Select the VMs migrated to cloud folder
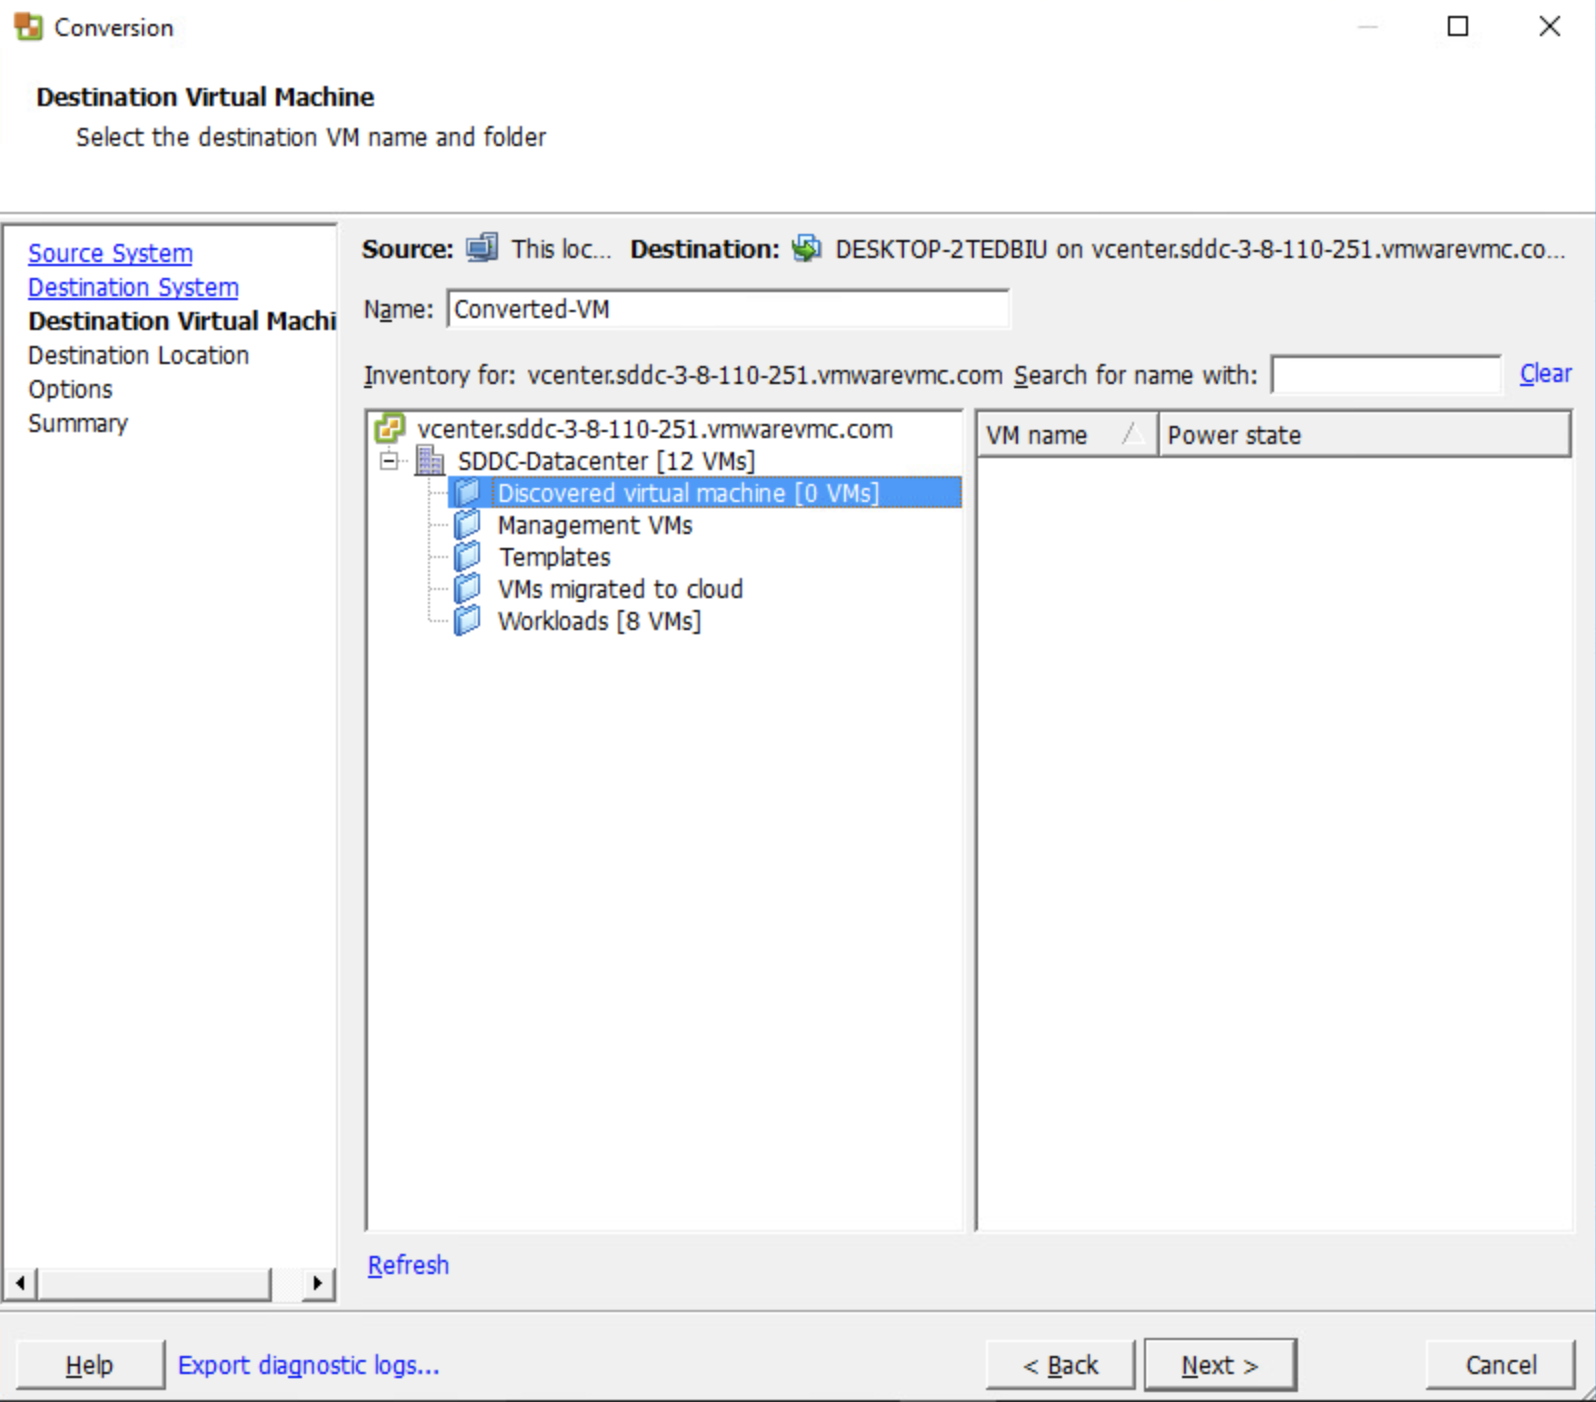 [620, 589]
